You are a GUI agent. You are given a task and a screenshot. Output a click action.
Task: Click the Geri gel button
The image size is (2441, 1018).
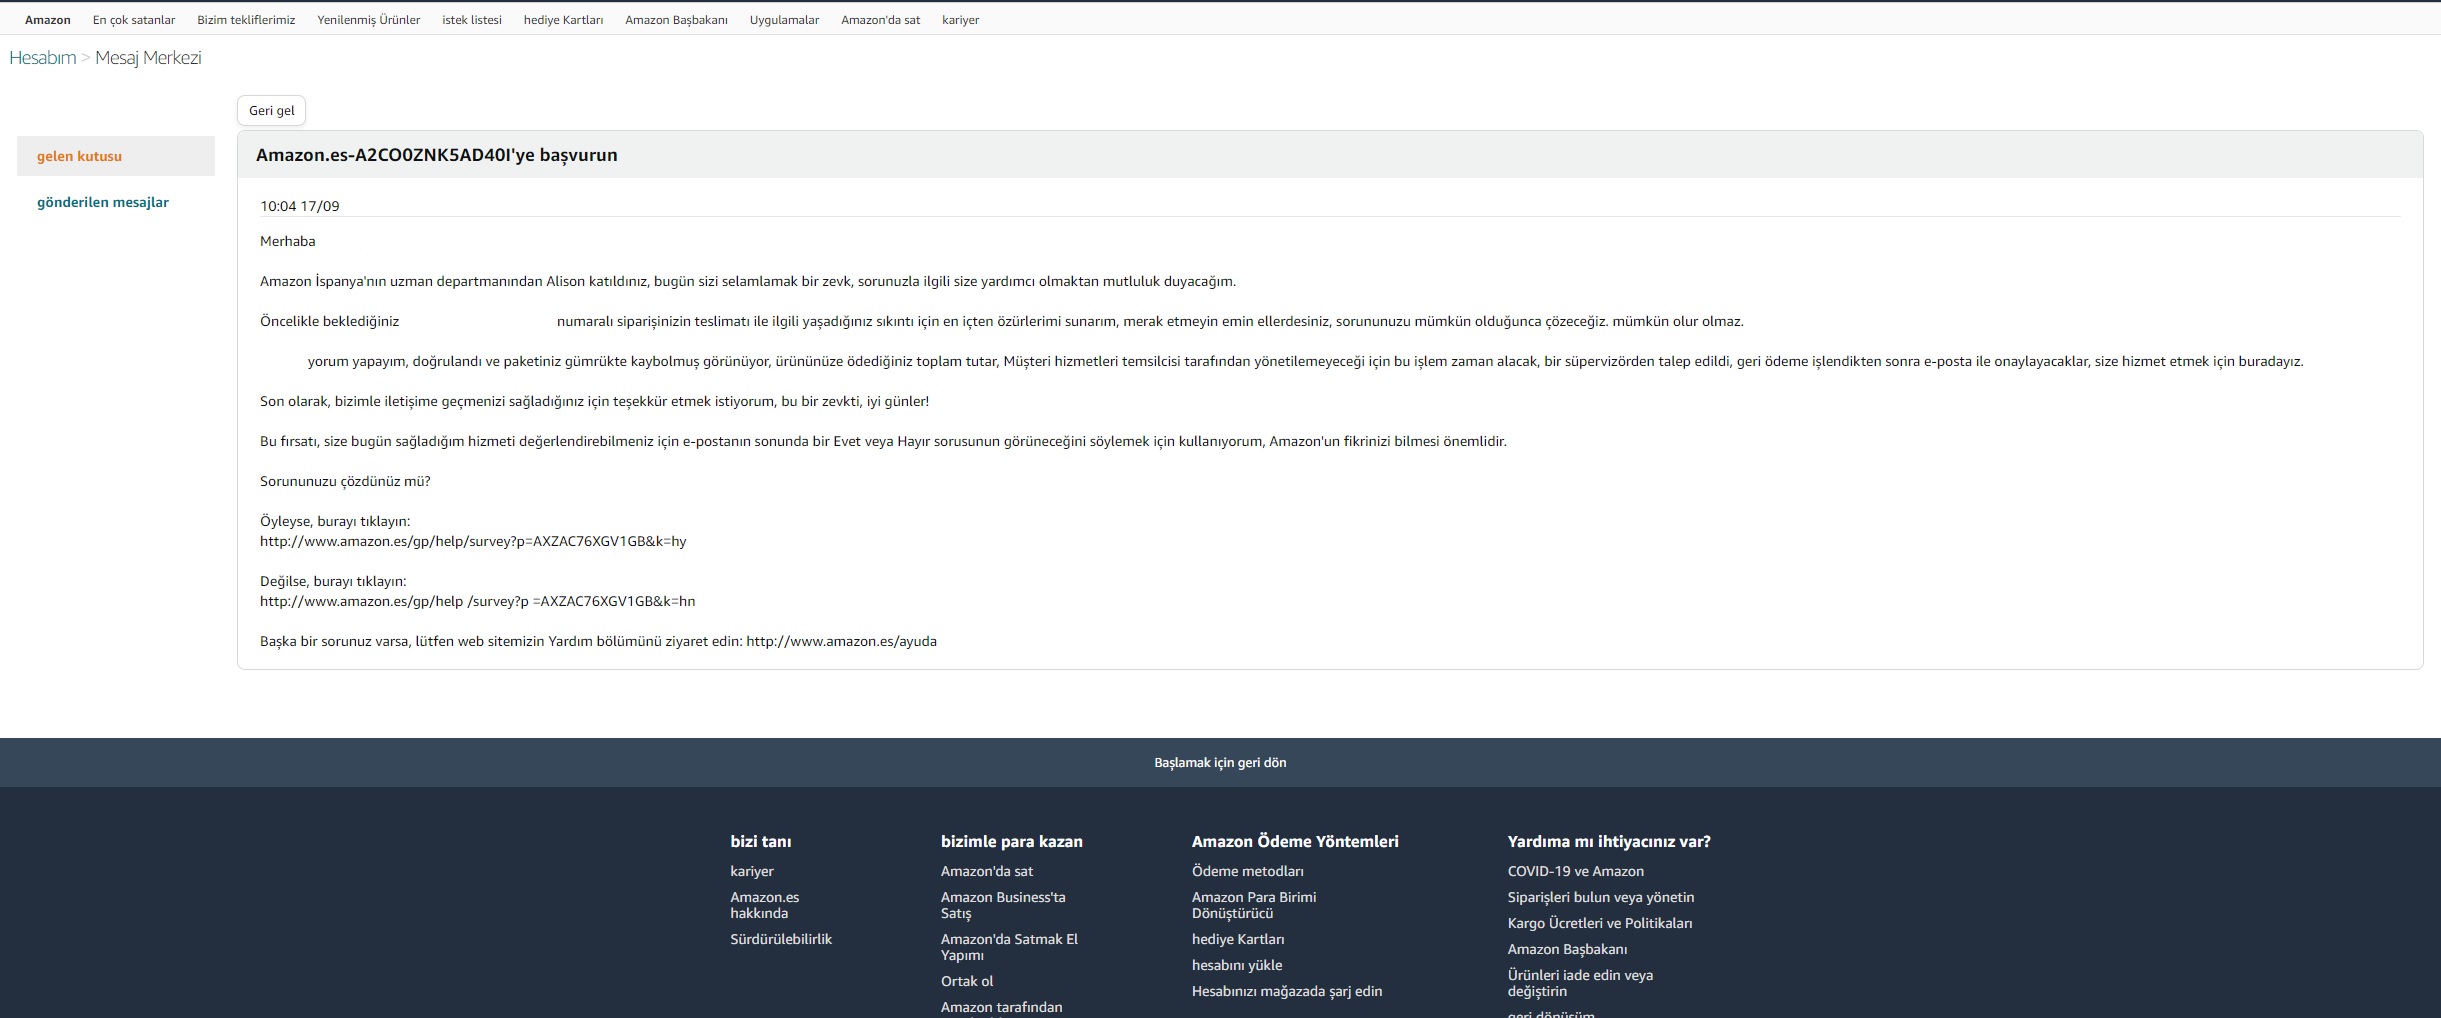[272, 110]
